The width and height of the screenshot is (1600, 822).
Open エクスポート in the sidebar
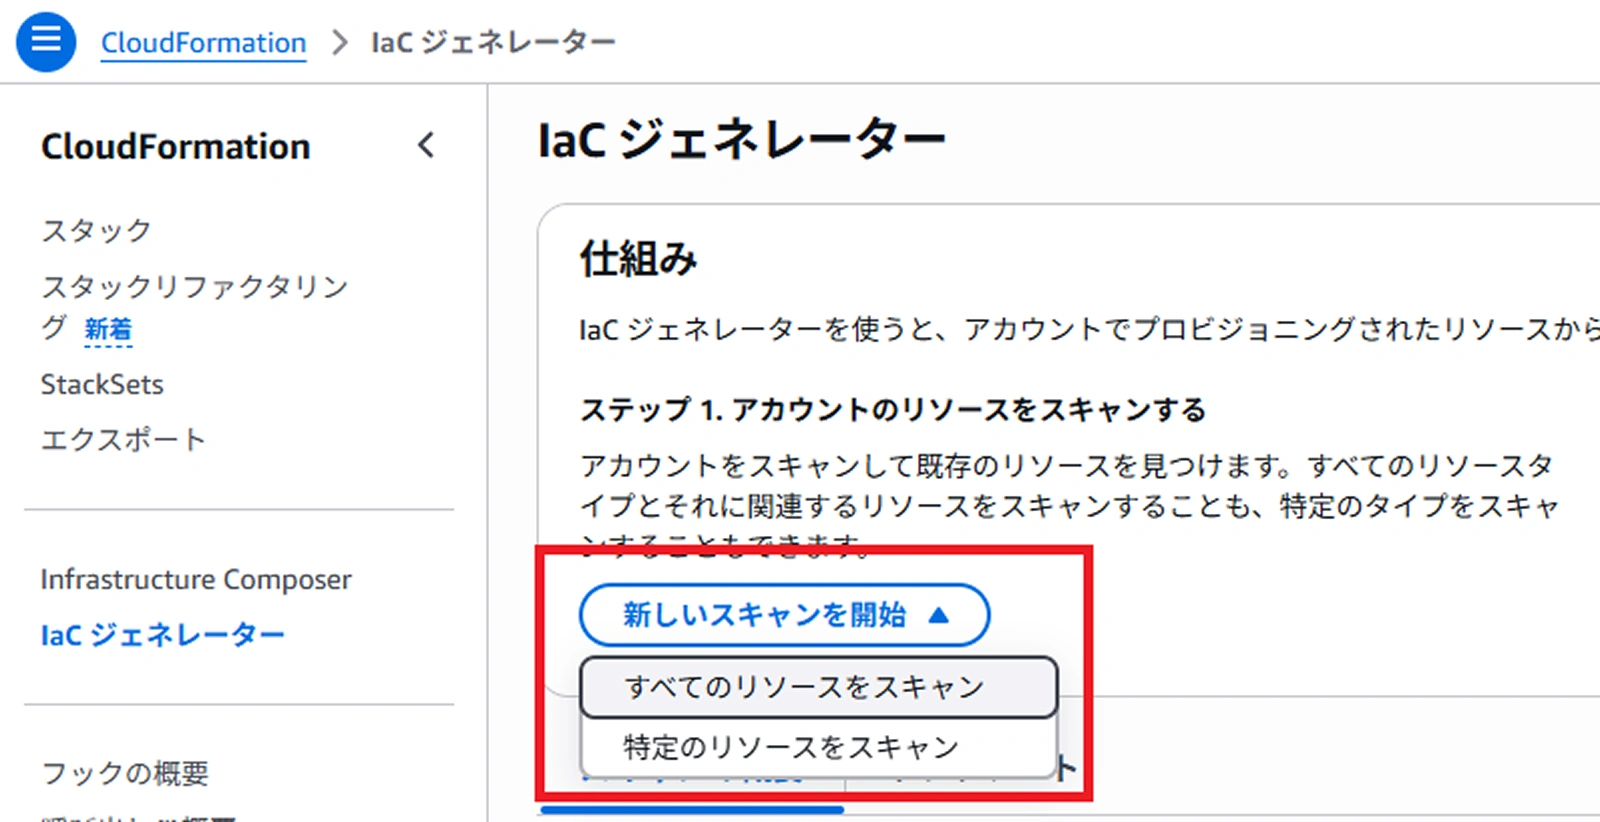(x=123, y=440)
